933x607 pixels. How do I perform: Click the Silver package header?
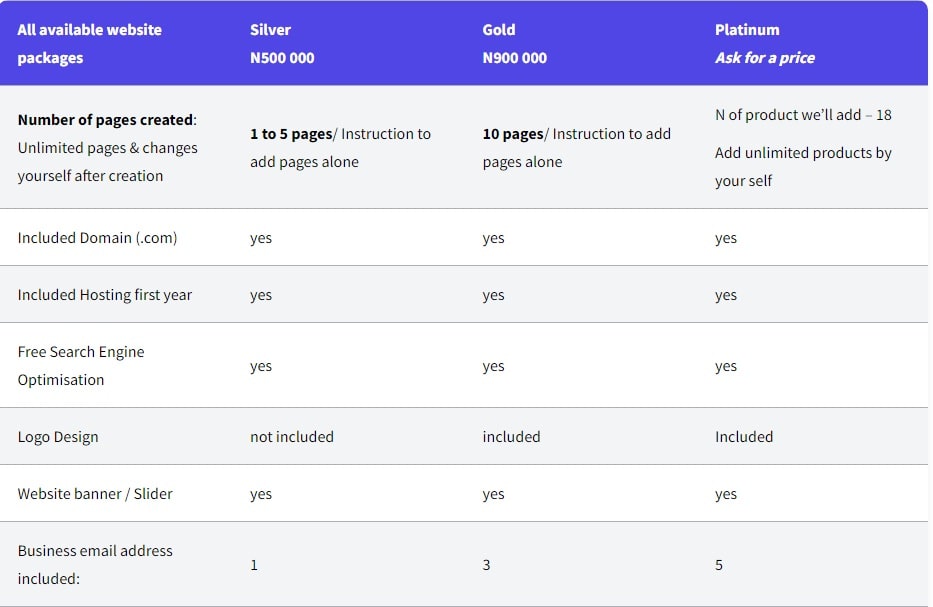[x=270, y=30]
